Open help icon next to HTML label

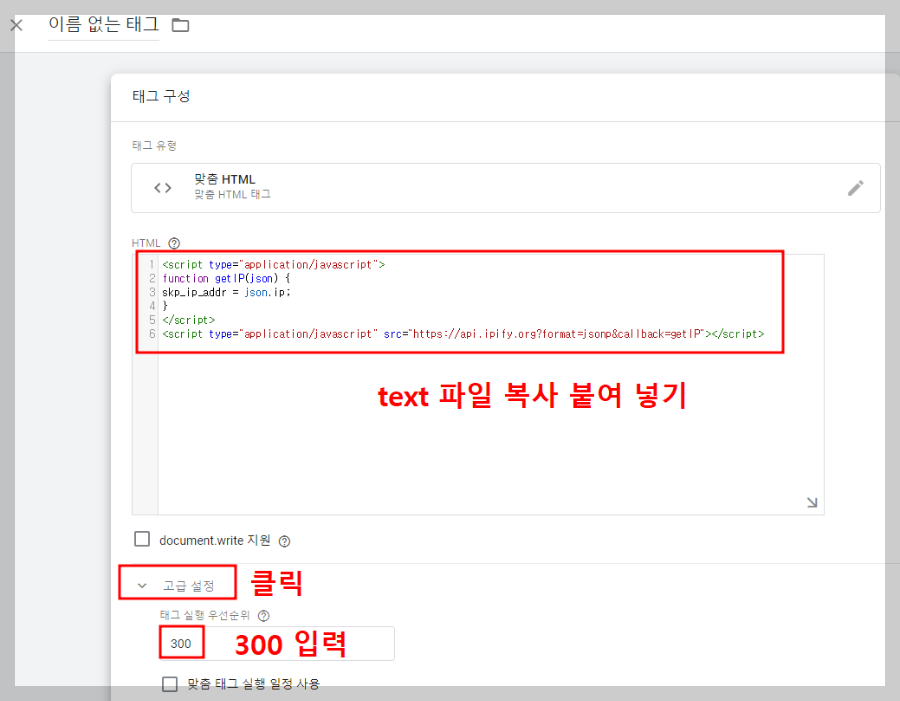(174, 243)
